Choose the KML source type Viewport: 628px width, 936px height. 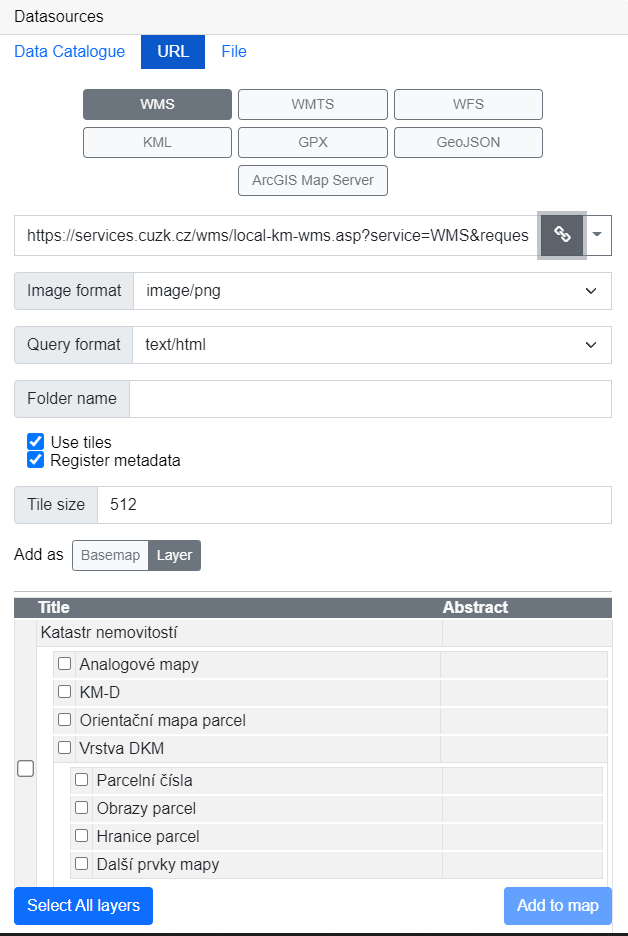(x=157, y=142)
